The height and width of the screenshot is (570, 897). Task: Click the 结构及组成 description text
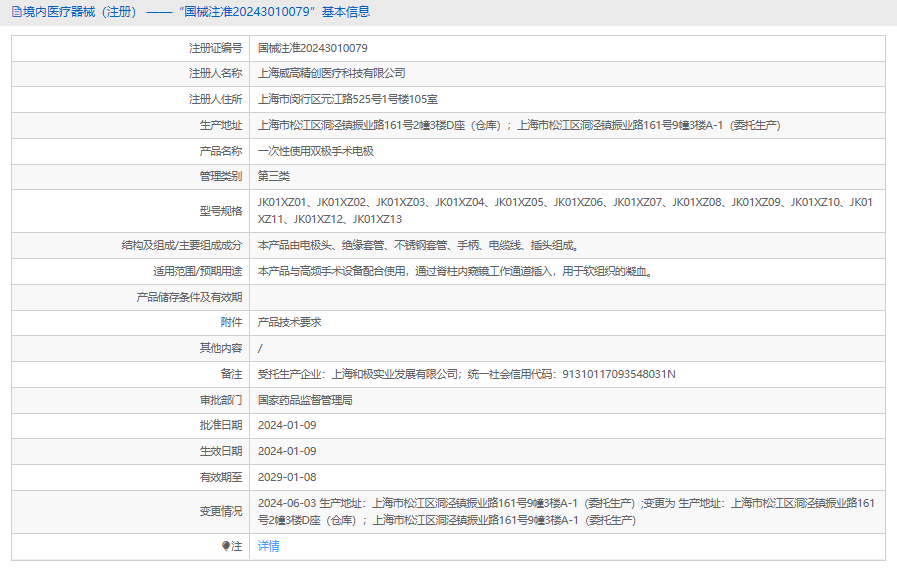[417, 245]
